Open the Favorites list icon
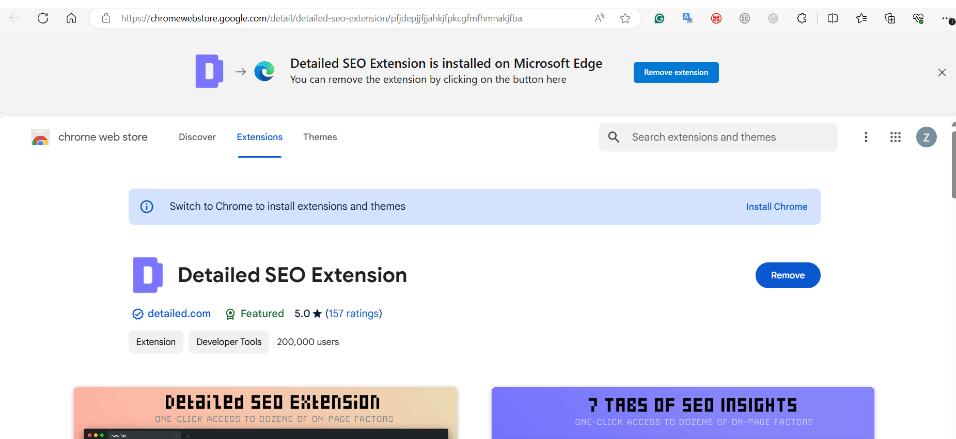 click(861, 18)
